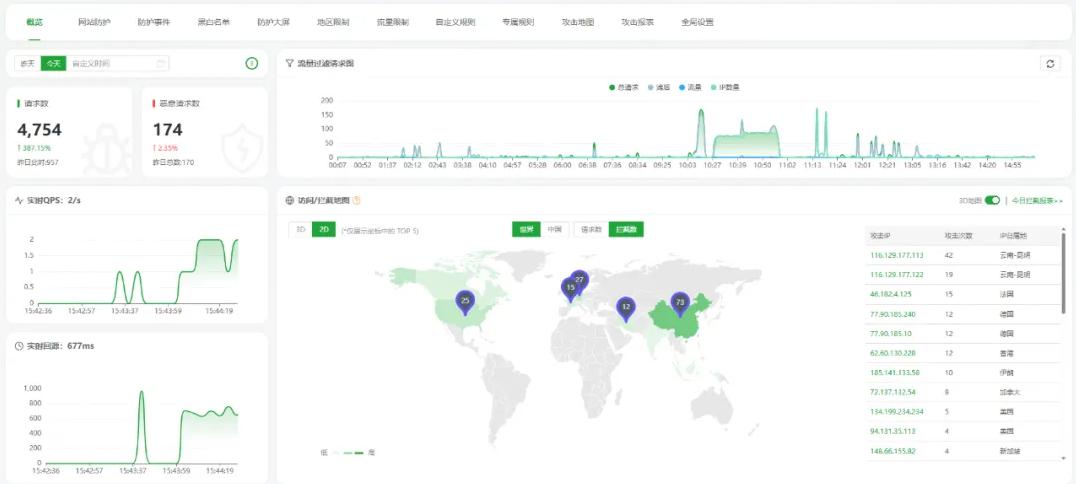This screenshot has height=484, width=1076.
Task: Select the 昨天 date filter button
Action: click(x=27, y=64)
